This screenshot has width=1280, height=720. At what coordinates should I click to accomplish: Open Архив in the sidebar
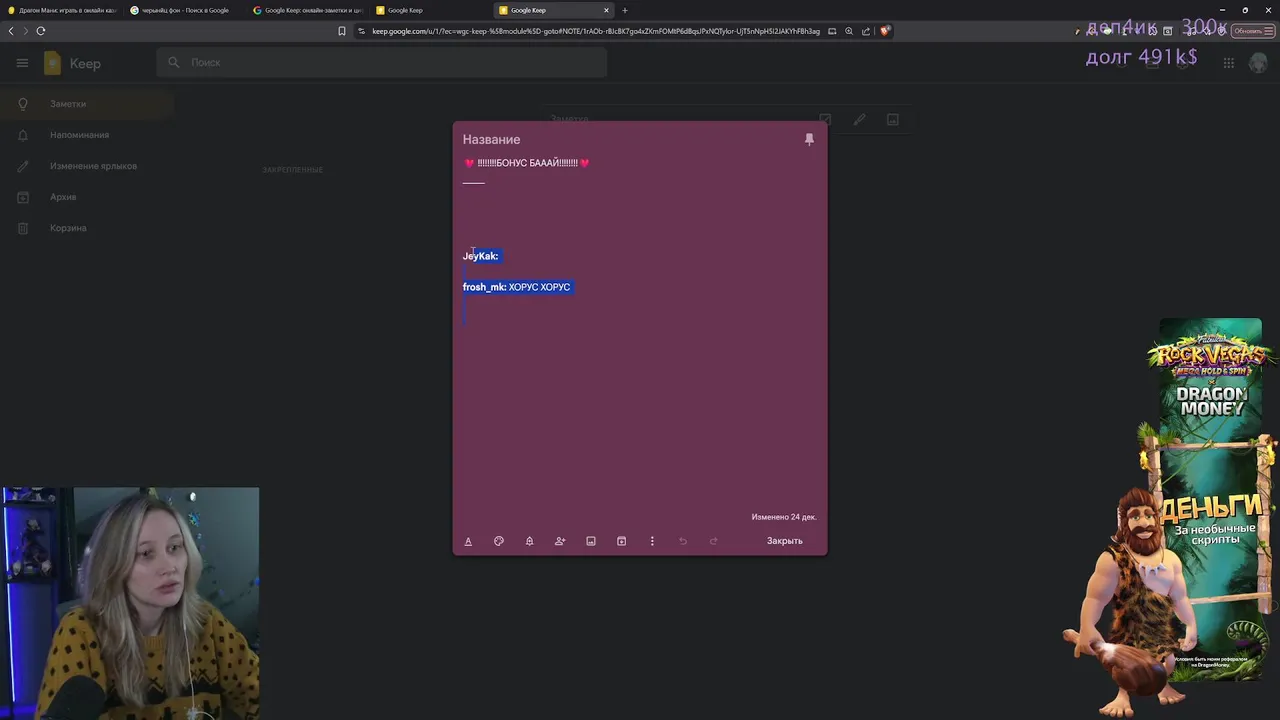click(87, 197)
